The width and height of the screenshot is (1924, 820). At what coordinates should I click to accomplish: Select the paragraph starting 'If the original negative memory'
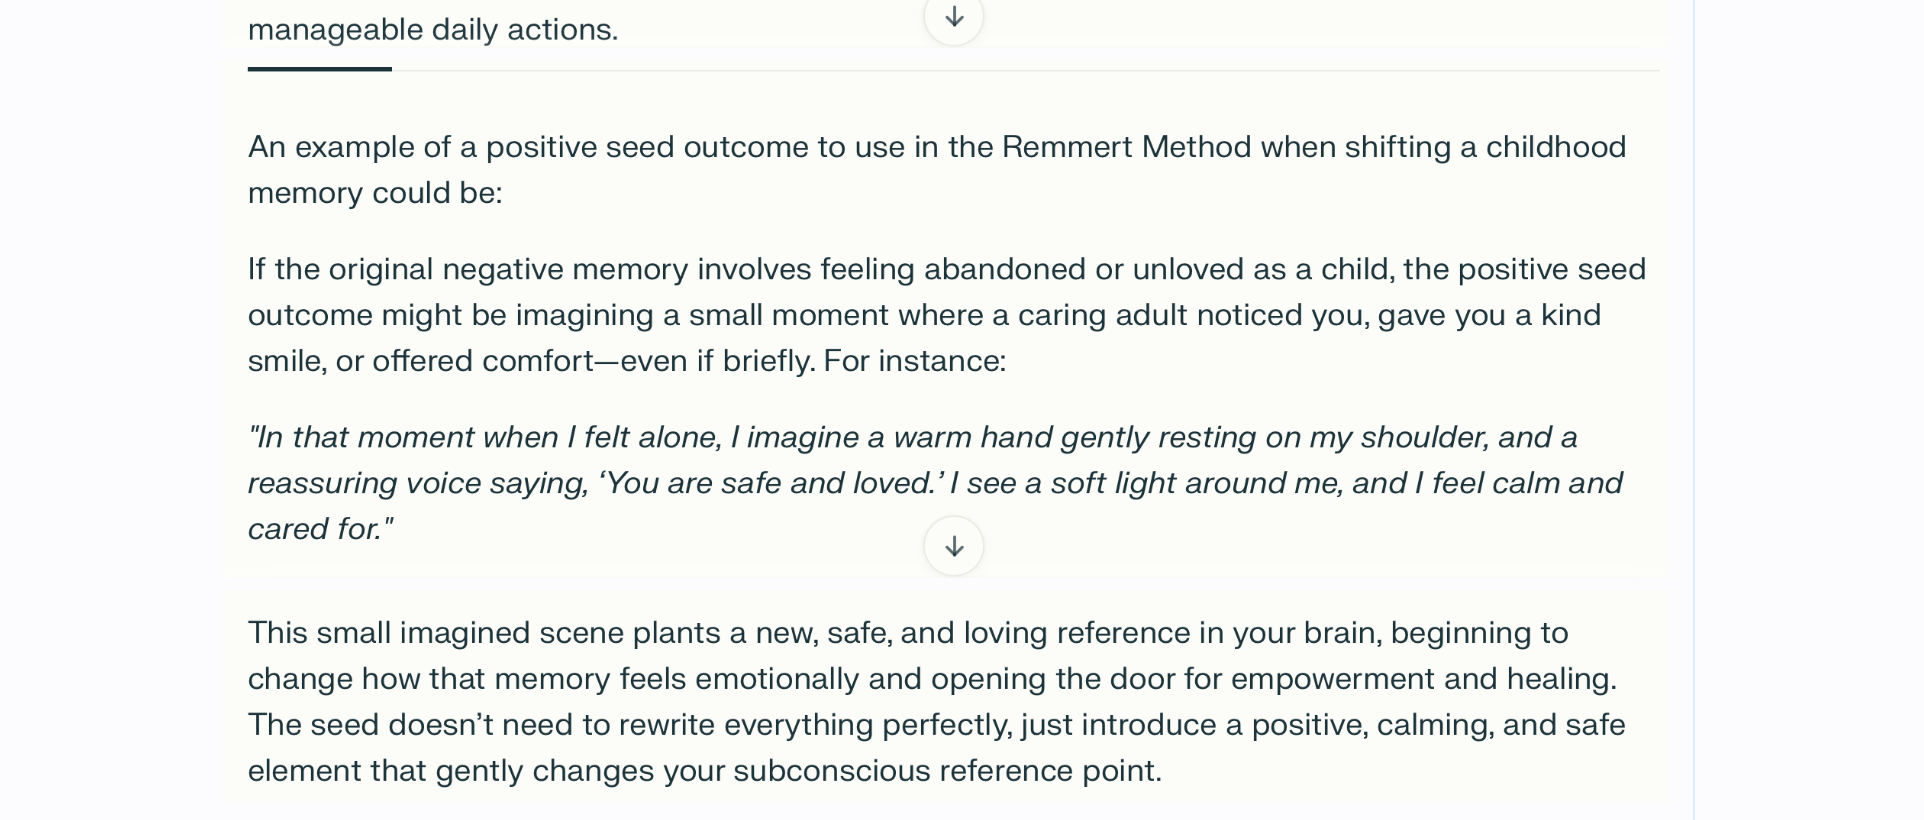(x=947, y=315)
